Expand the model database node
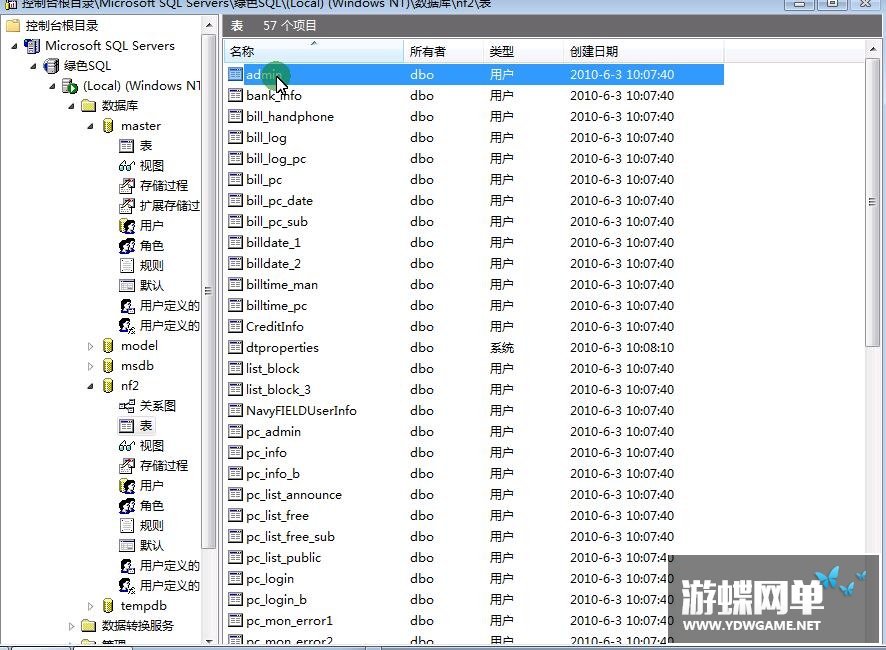886x650 pixels. pyautogui.click(x=90, y=346)
